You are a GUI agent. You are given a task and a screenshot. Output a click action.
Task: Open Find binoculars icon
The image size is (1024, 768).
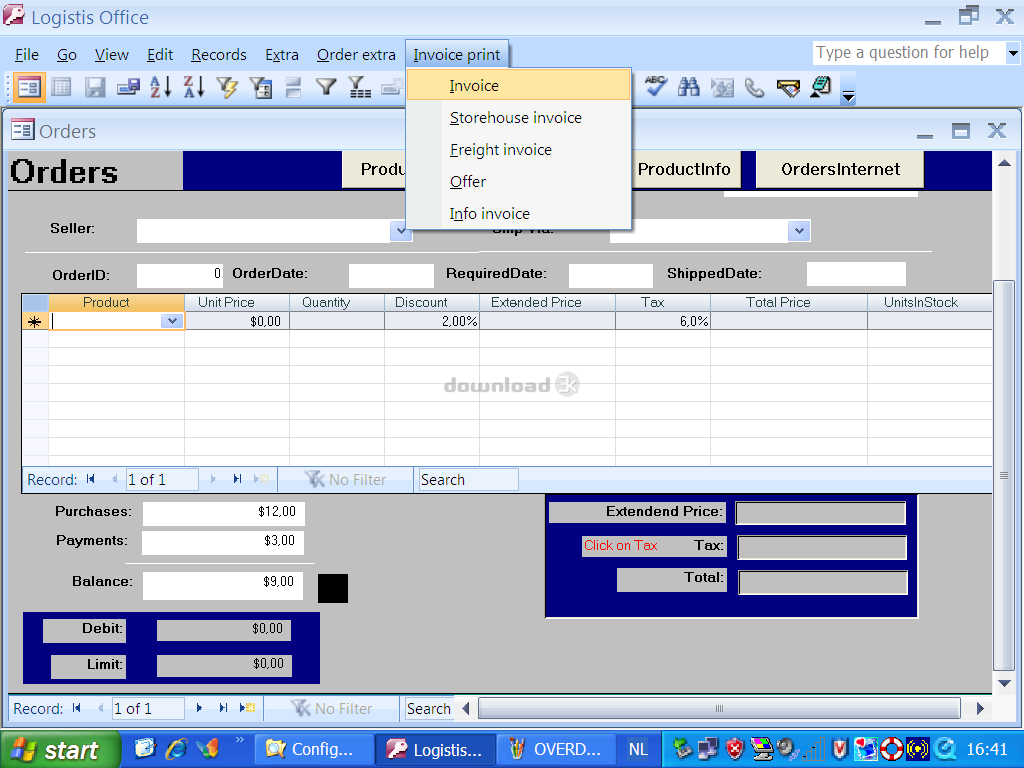click(688, 86)
